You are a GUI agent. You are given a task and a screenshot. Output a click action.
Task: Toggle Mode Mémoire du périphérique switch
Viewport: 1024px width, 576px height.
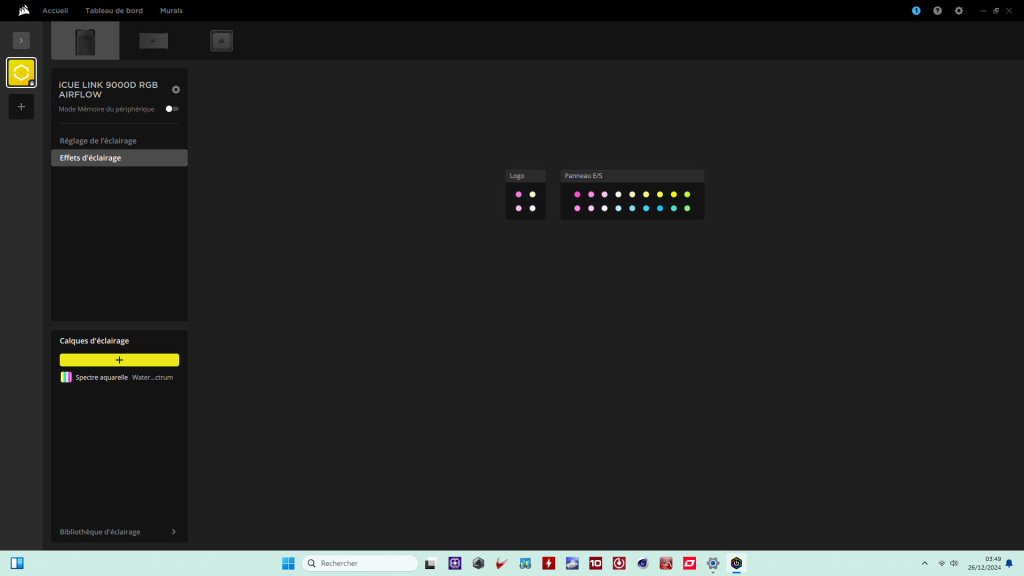coord(172,109)
